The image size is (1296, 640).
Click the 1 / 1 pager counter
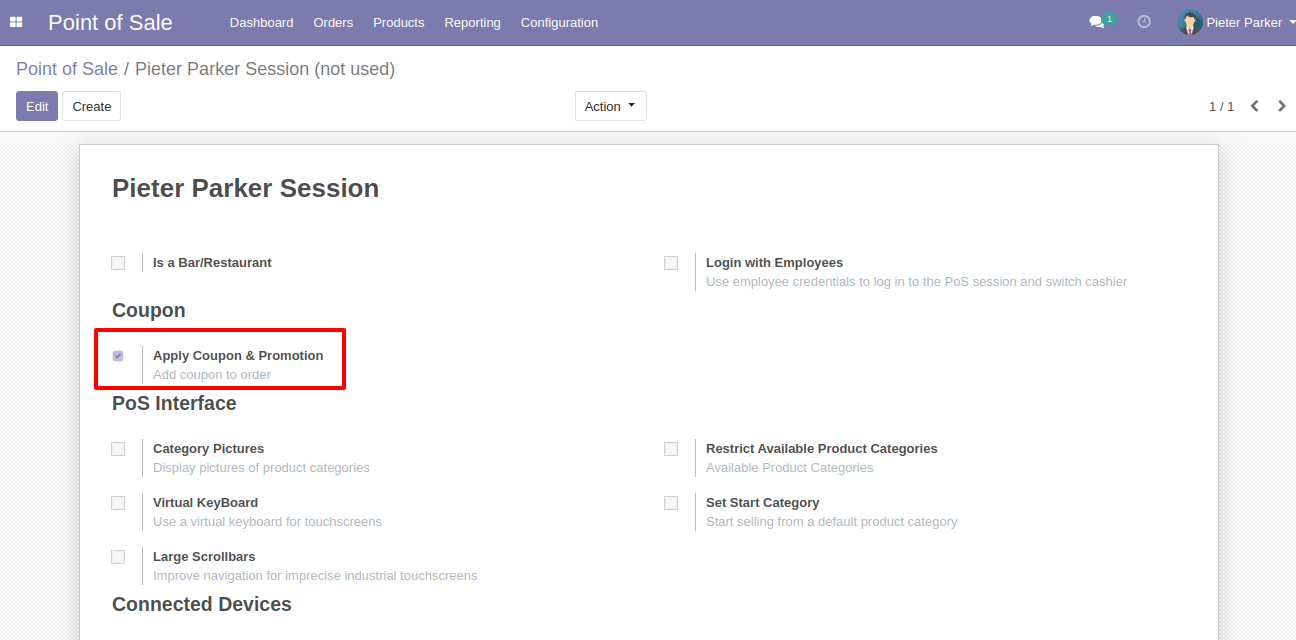point(1221,106)
